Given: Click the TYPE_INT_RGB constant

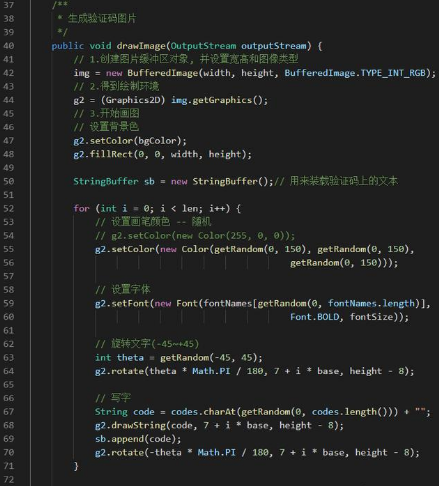Looking at the screenshot, I should [x=393, y=73].
